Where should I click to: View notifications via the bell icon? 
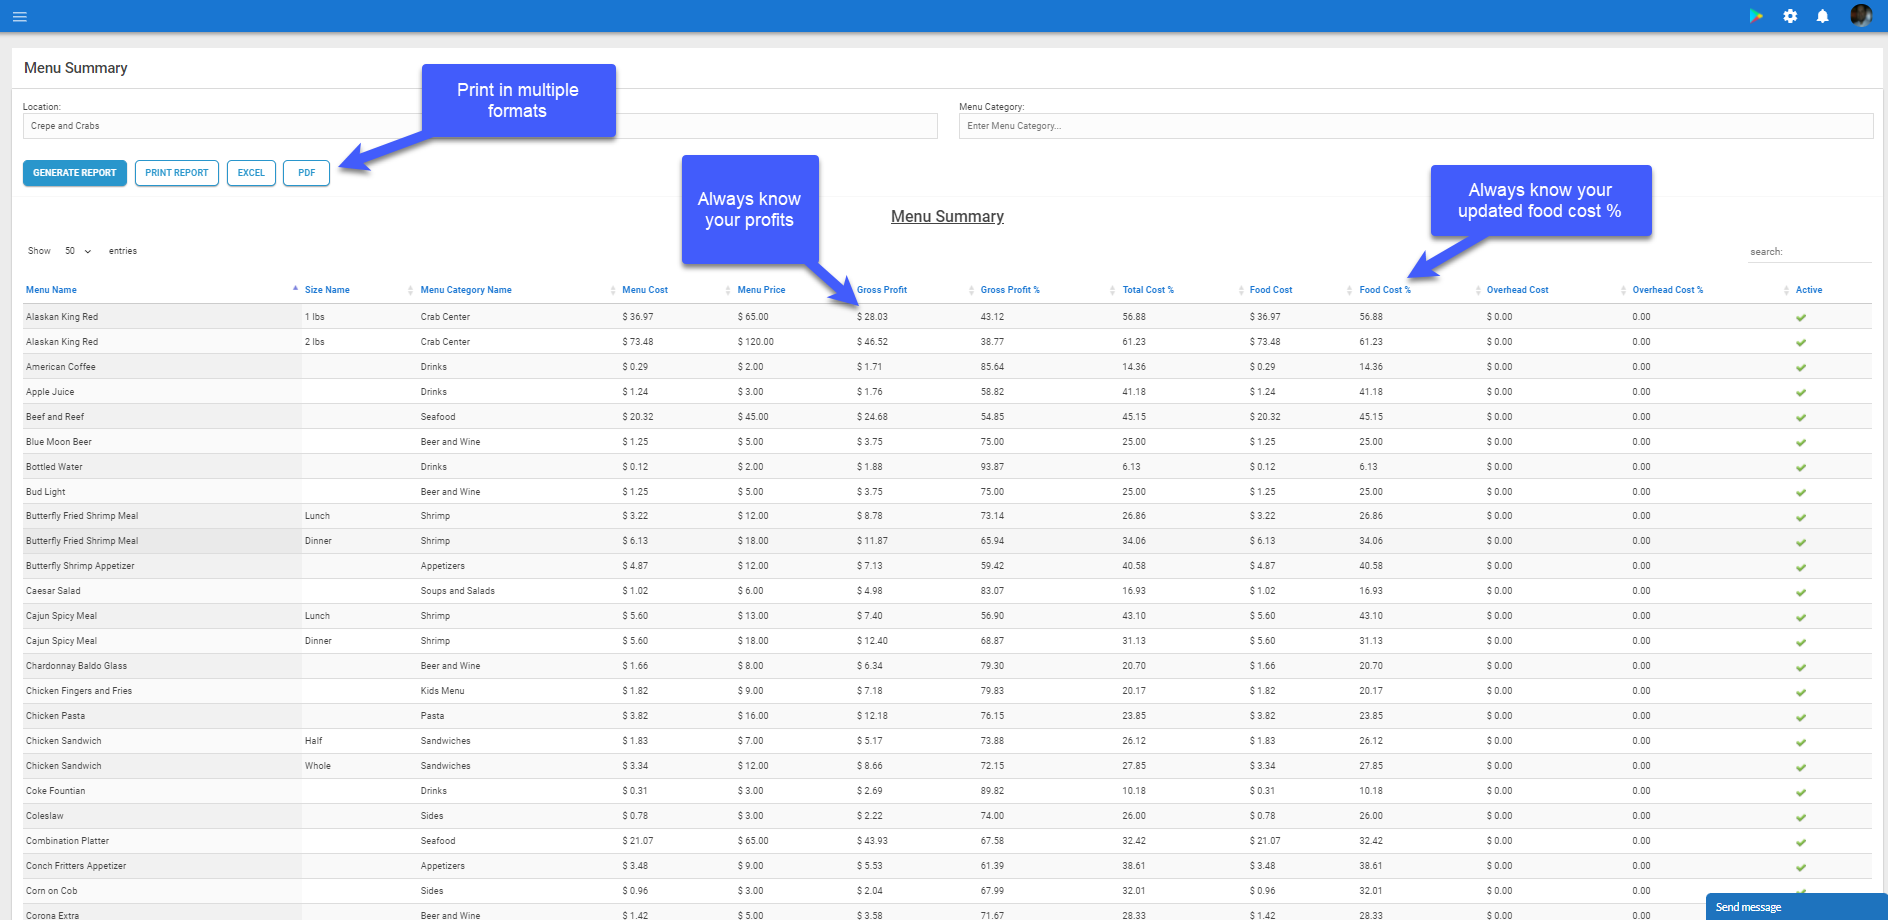tap(1823, 16)
